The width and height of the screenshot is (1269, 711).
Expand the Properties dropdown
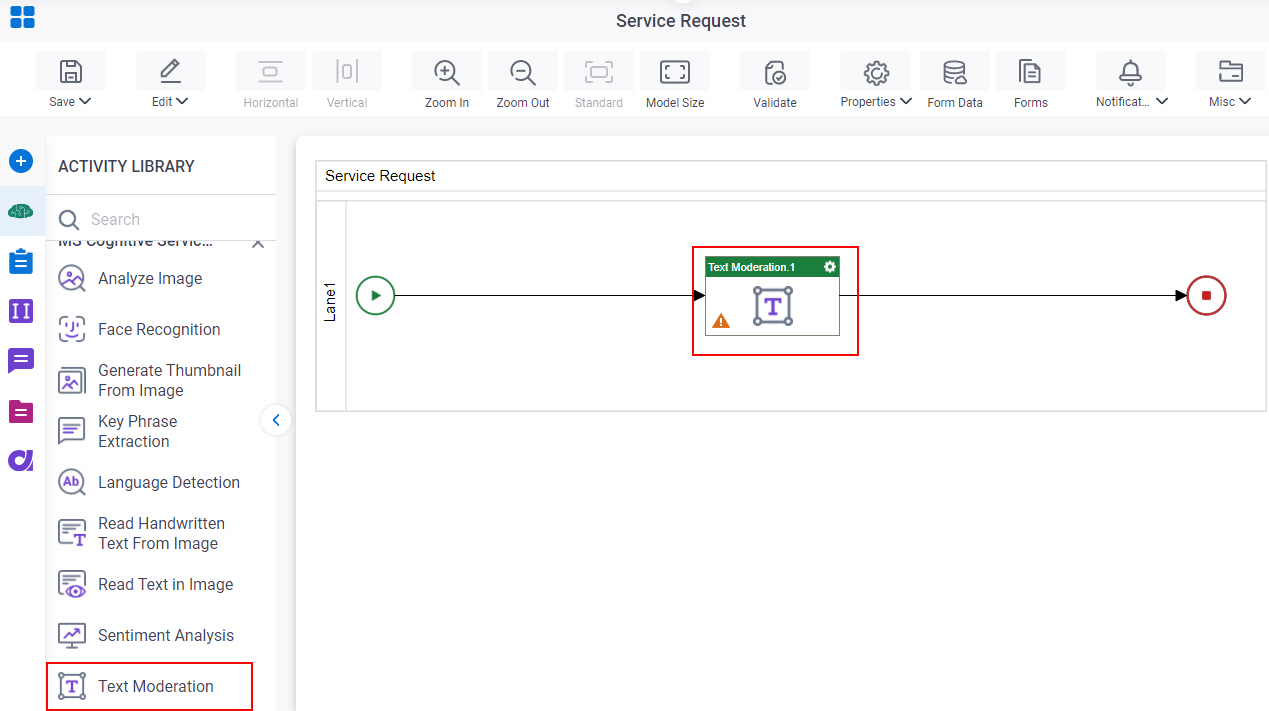(x=905, y=101)
